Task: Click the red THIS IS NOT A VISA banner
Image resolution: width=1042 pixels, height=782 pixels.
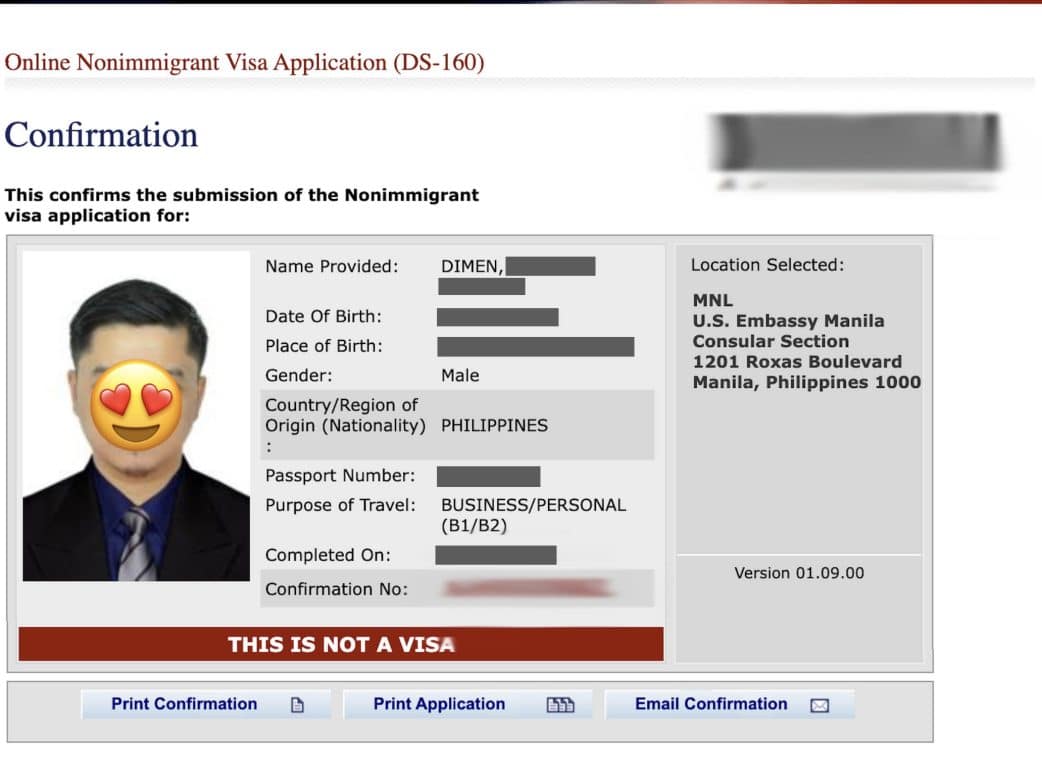Action: [341, 644]
